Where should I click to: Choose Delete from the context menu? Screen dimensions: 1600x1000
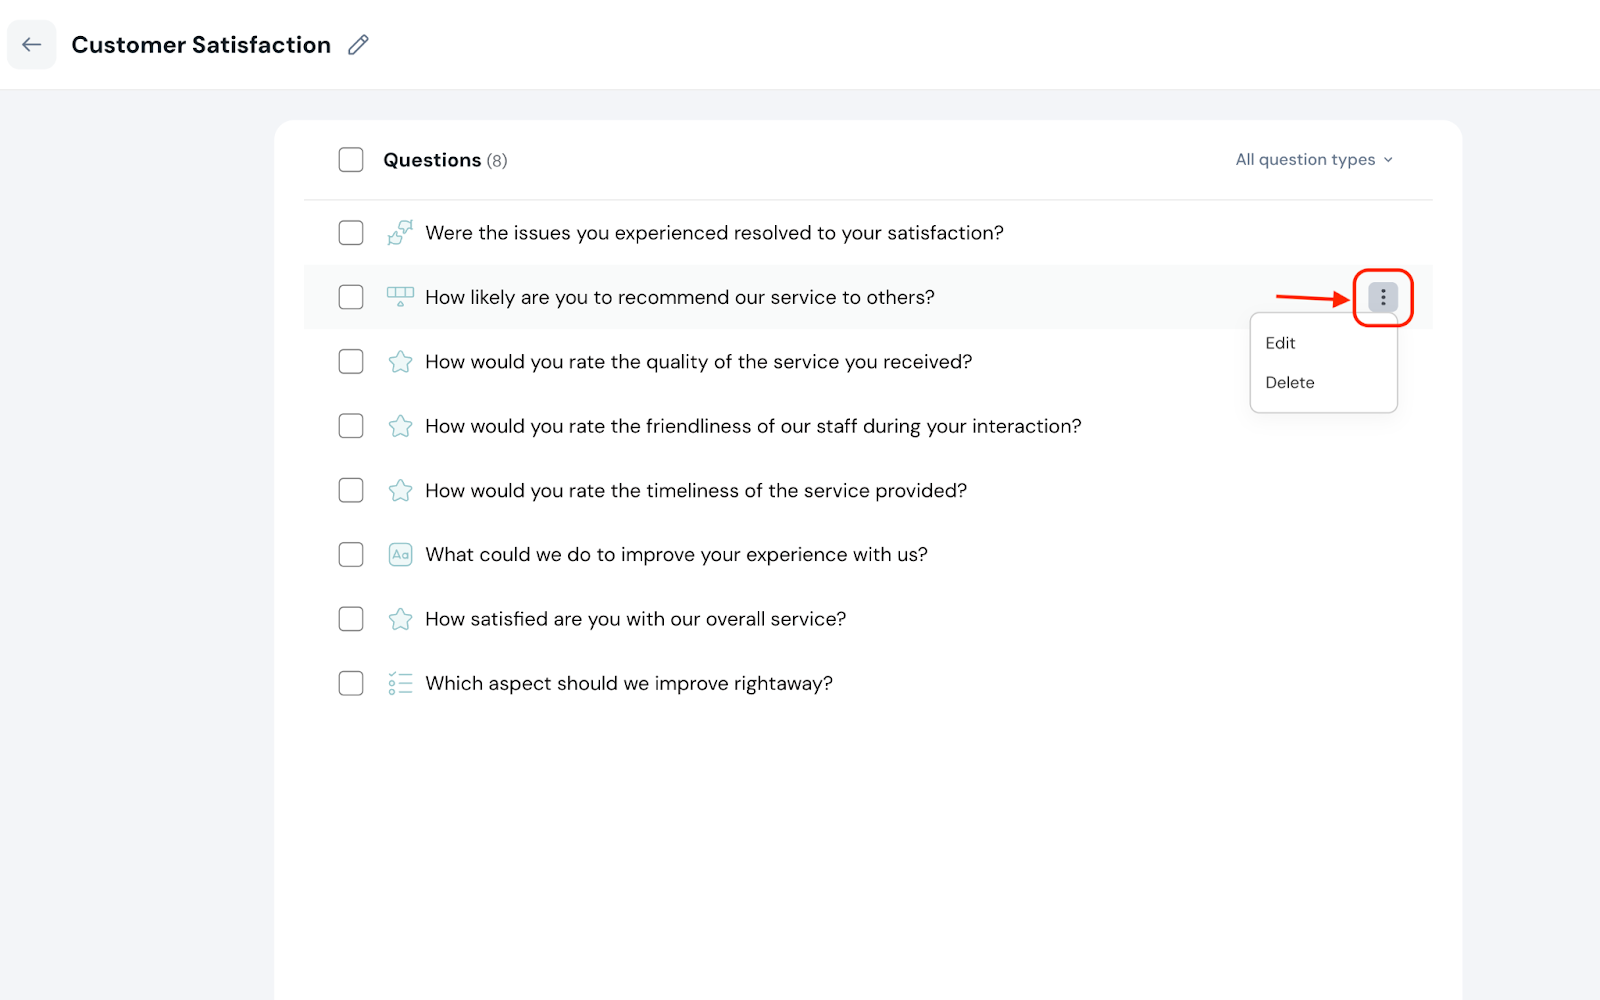pyautogui.click(x=1289, y=383)
